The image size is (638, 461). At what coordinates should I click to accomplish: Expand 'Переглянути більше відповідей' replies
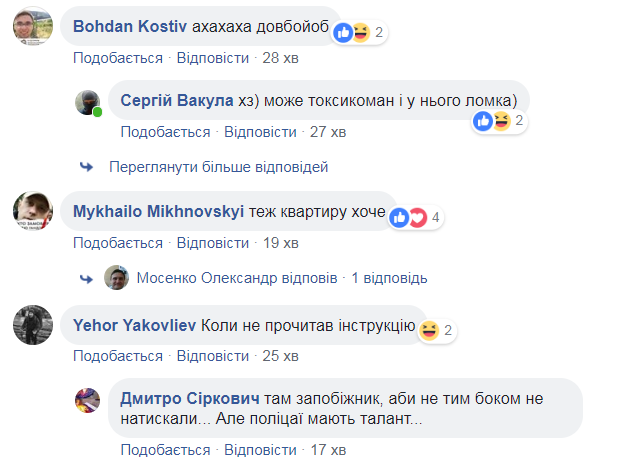(x=217, y=167)
